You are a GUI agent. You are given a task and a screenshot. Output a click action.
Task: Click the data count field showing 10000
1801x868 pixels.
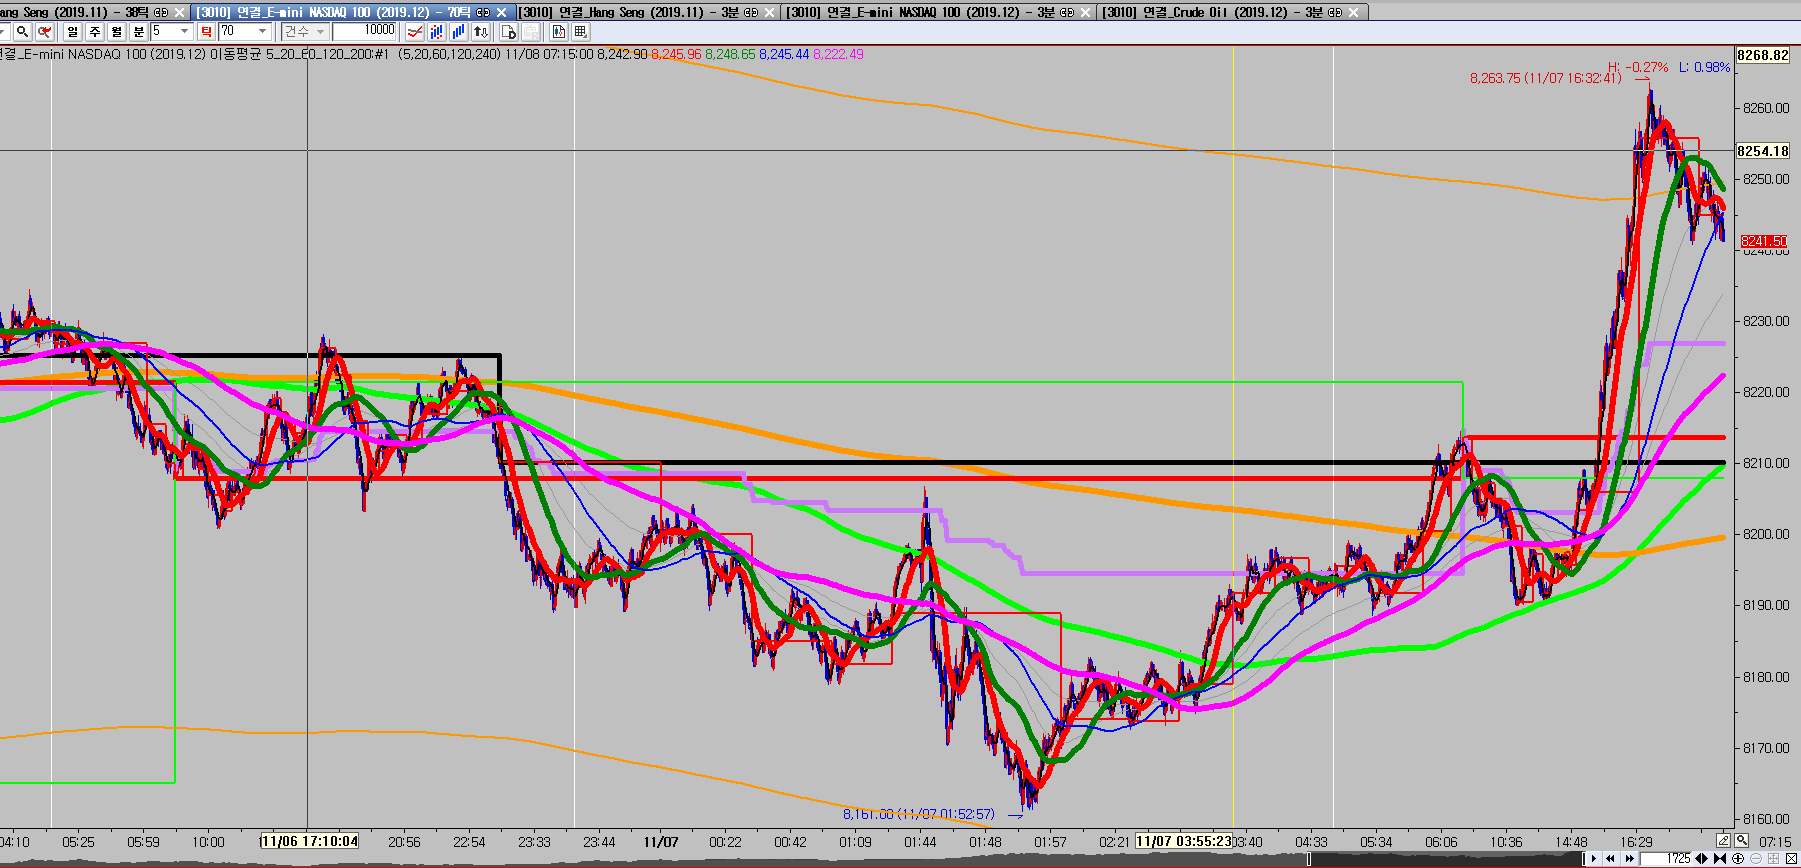coord(365,31)
